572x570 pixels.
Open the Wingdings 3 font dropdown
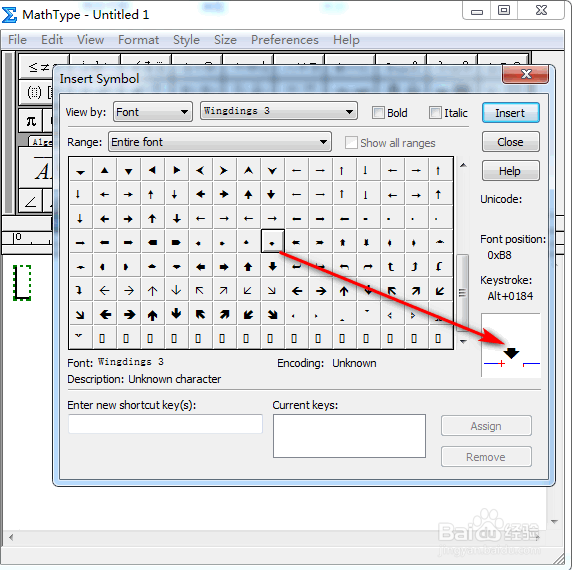pyautogui.click(x=279, y=111)
